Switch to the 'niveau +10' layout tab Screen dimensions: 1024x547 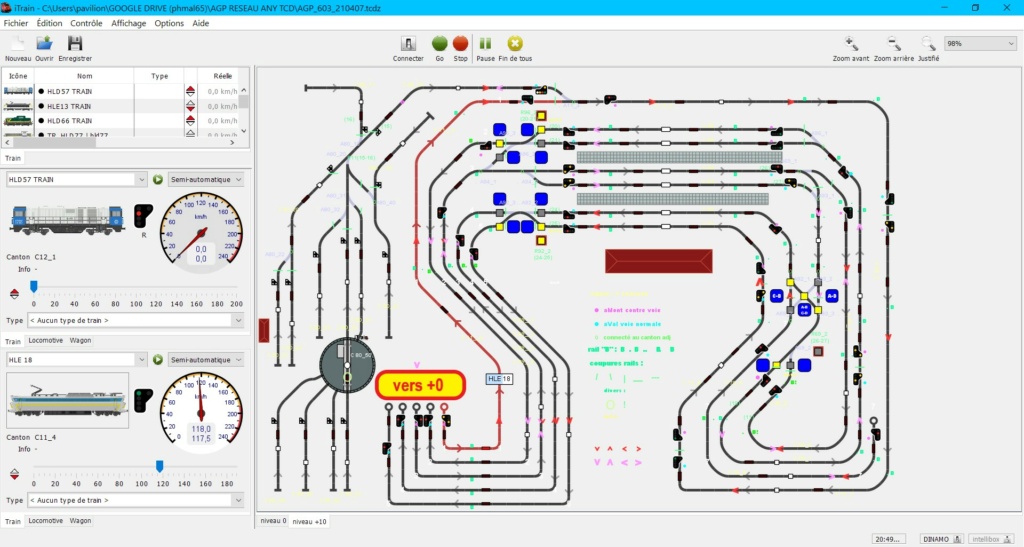coord(310,522)
